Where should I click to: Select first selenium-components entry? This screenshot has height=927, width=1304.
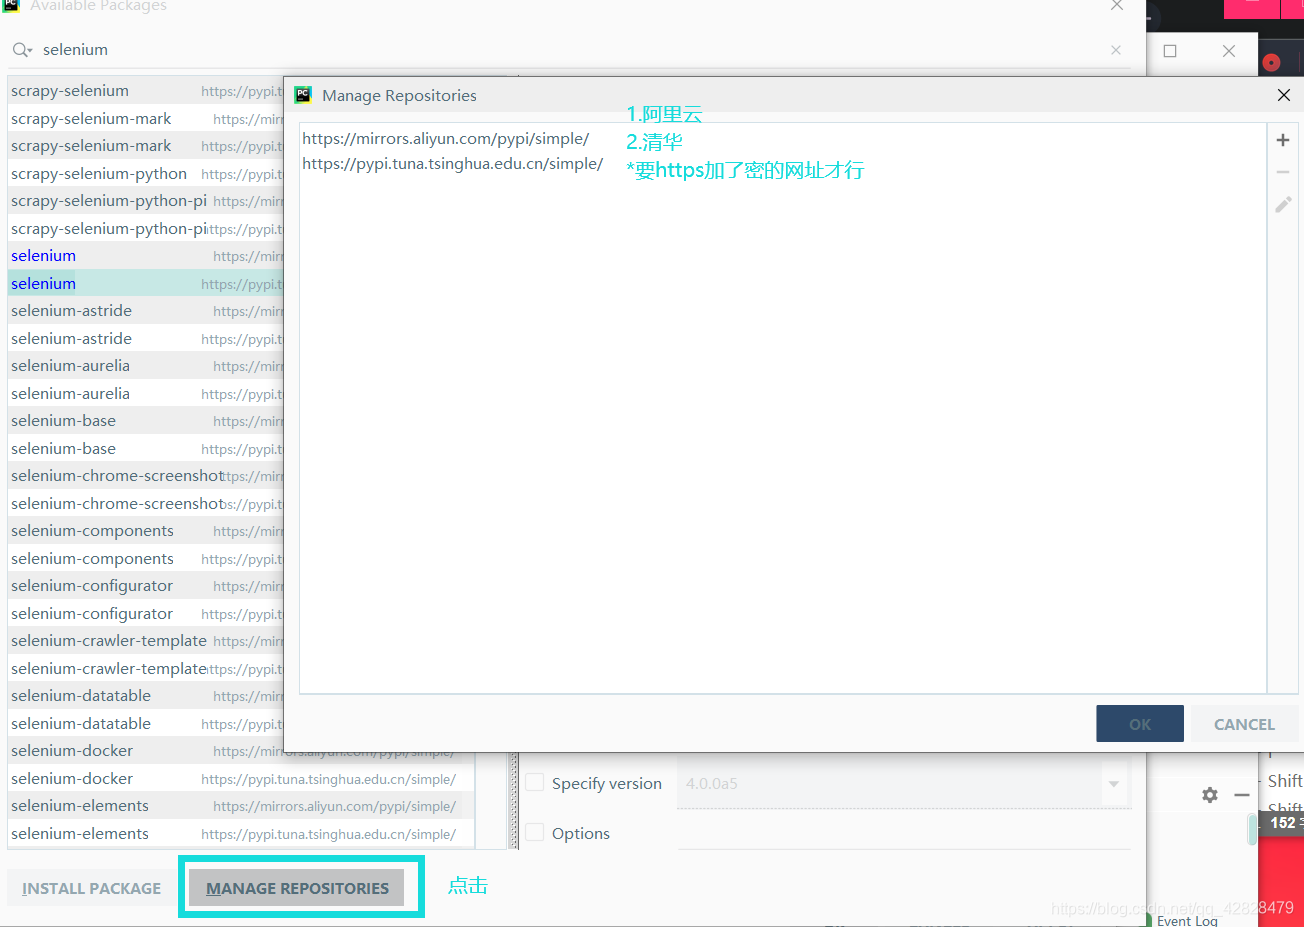pos(146,531)
